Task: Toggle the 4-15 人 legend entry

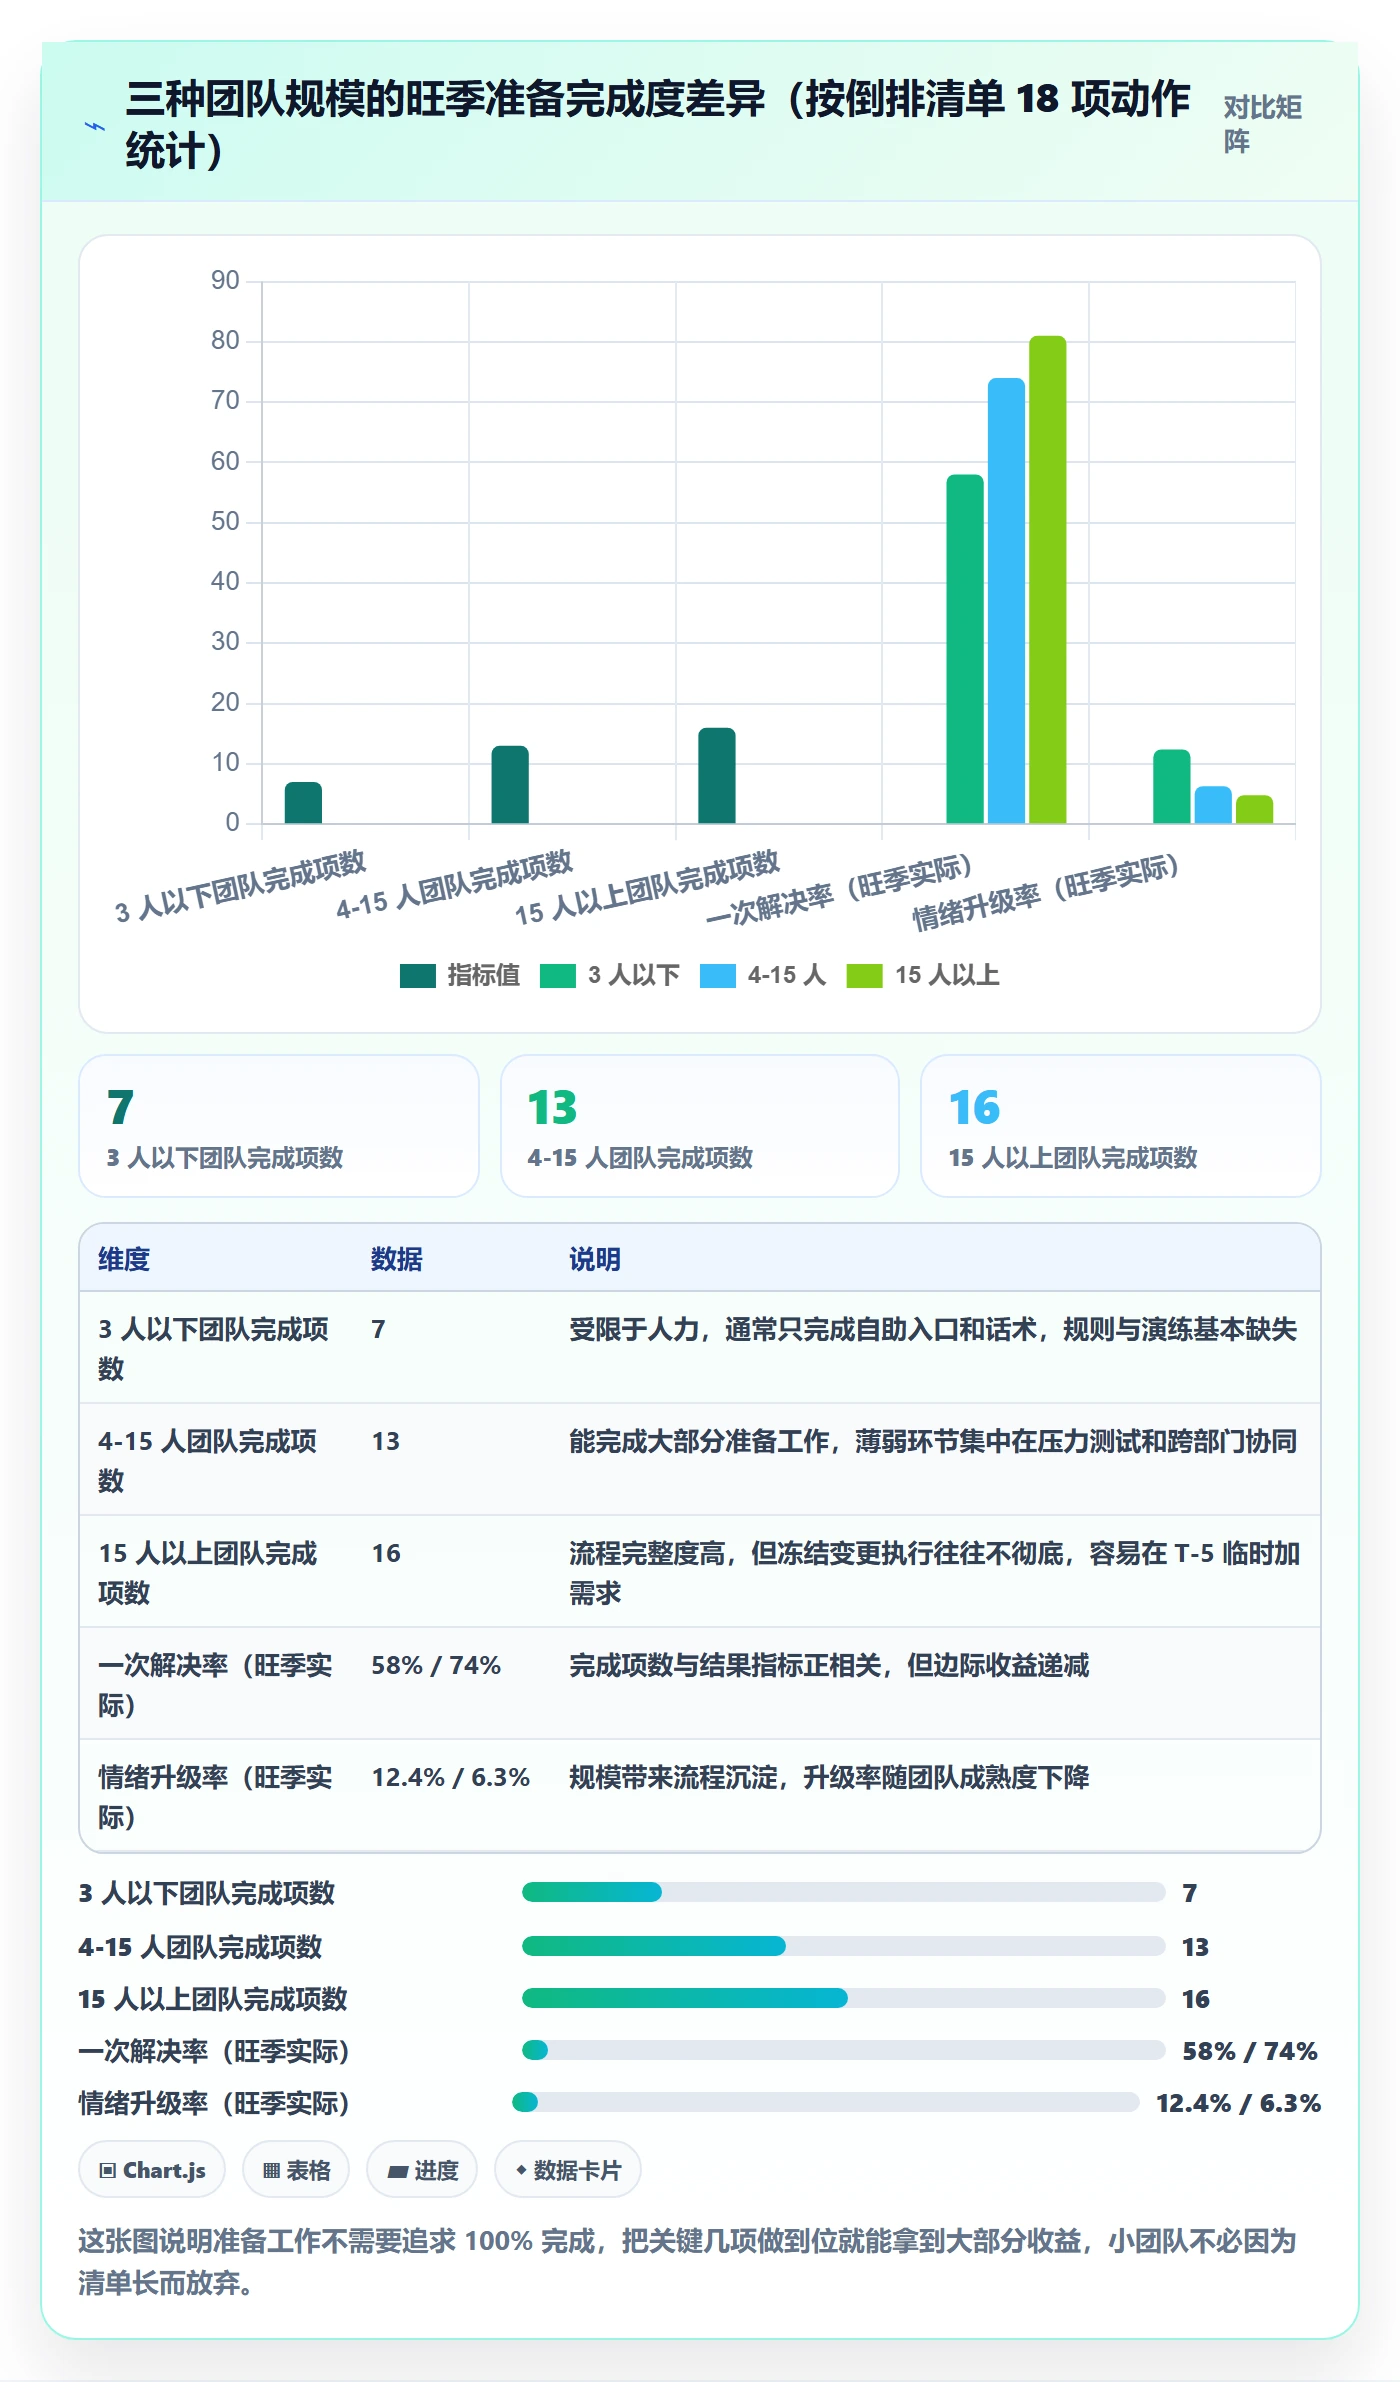Action: click(763, 975)
